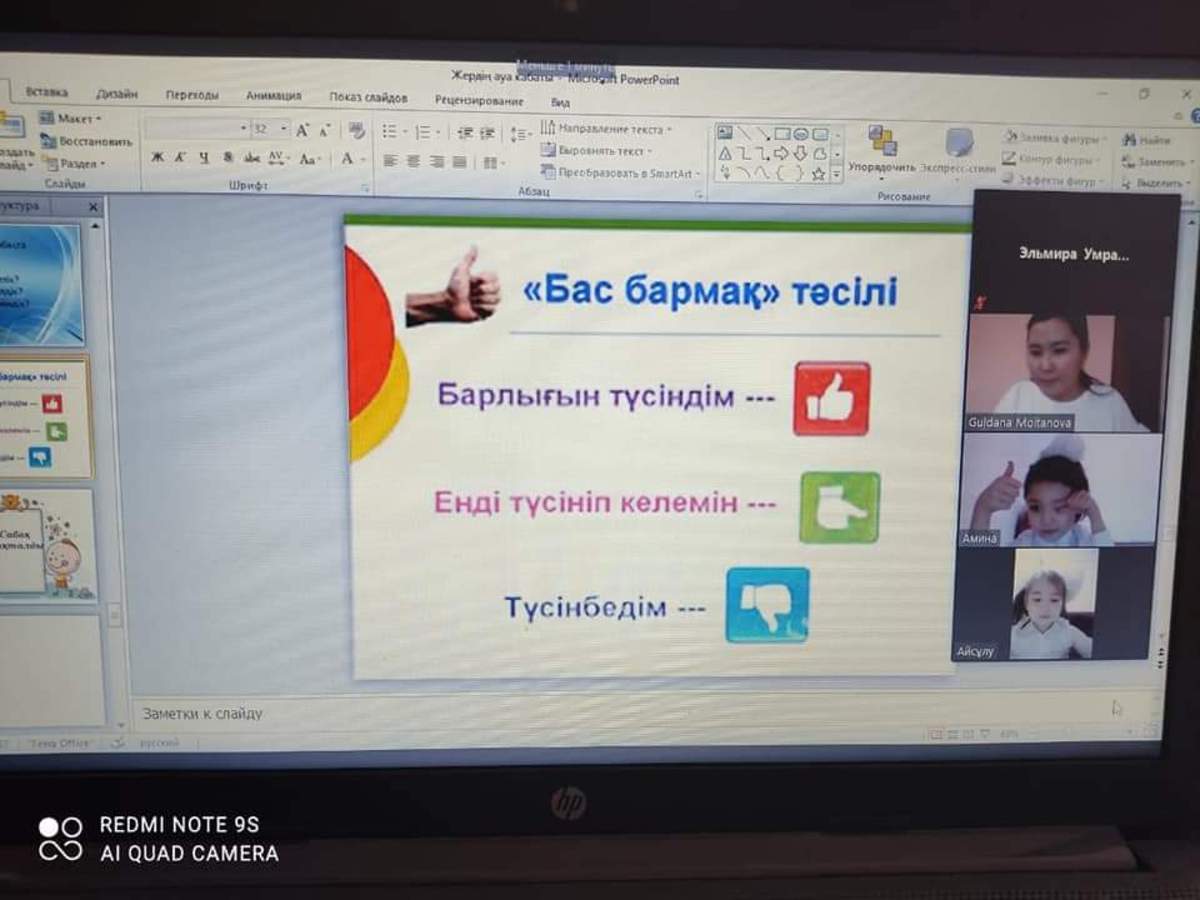Select the star shape in shapes gallery

(818, 173)
